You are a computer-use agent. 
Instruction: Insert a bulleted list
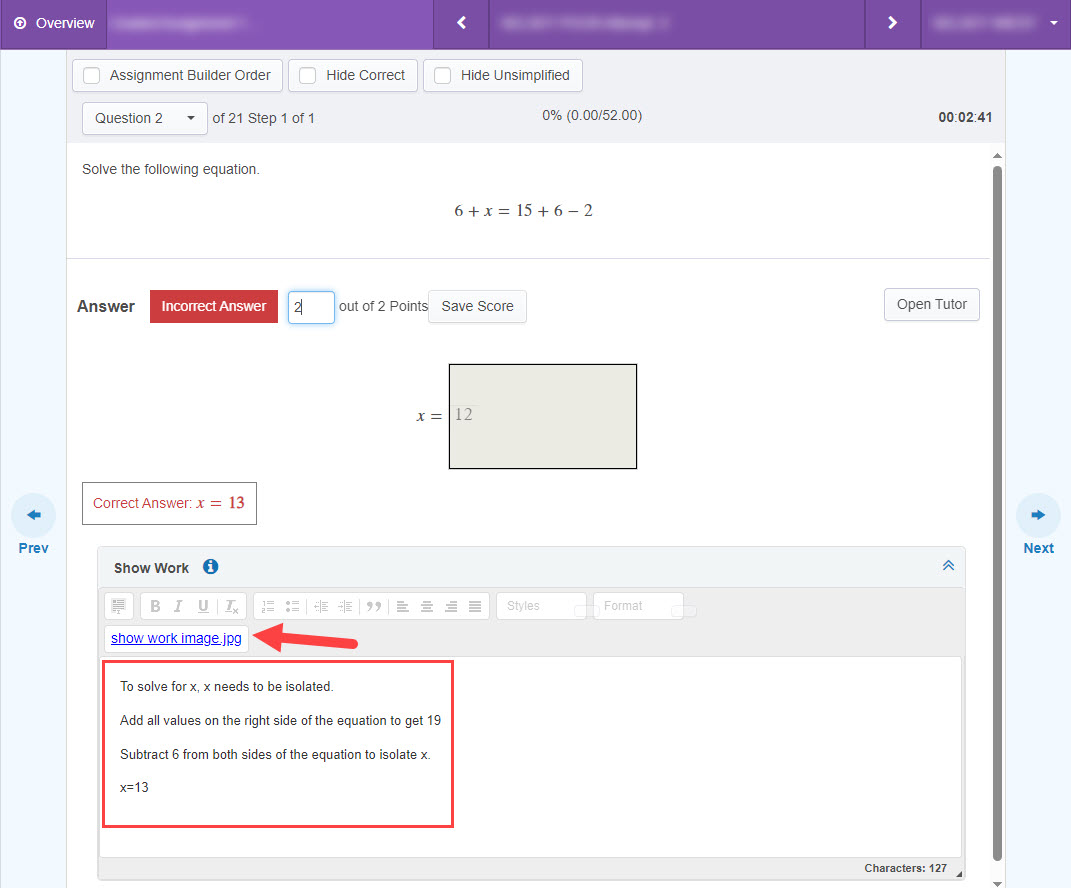[x=292, y=606]
